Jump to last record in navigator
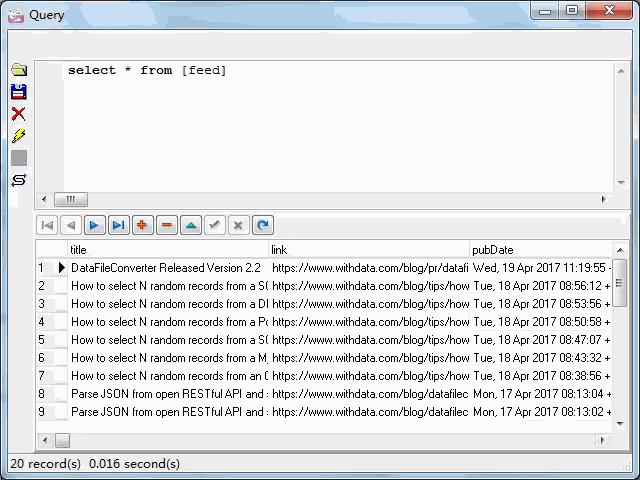The width and height of the screenshot is (640, 480). (119, 225)
